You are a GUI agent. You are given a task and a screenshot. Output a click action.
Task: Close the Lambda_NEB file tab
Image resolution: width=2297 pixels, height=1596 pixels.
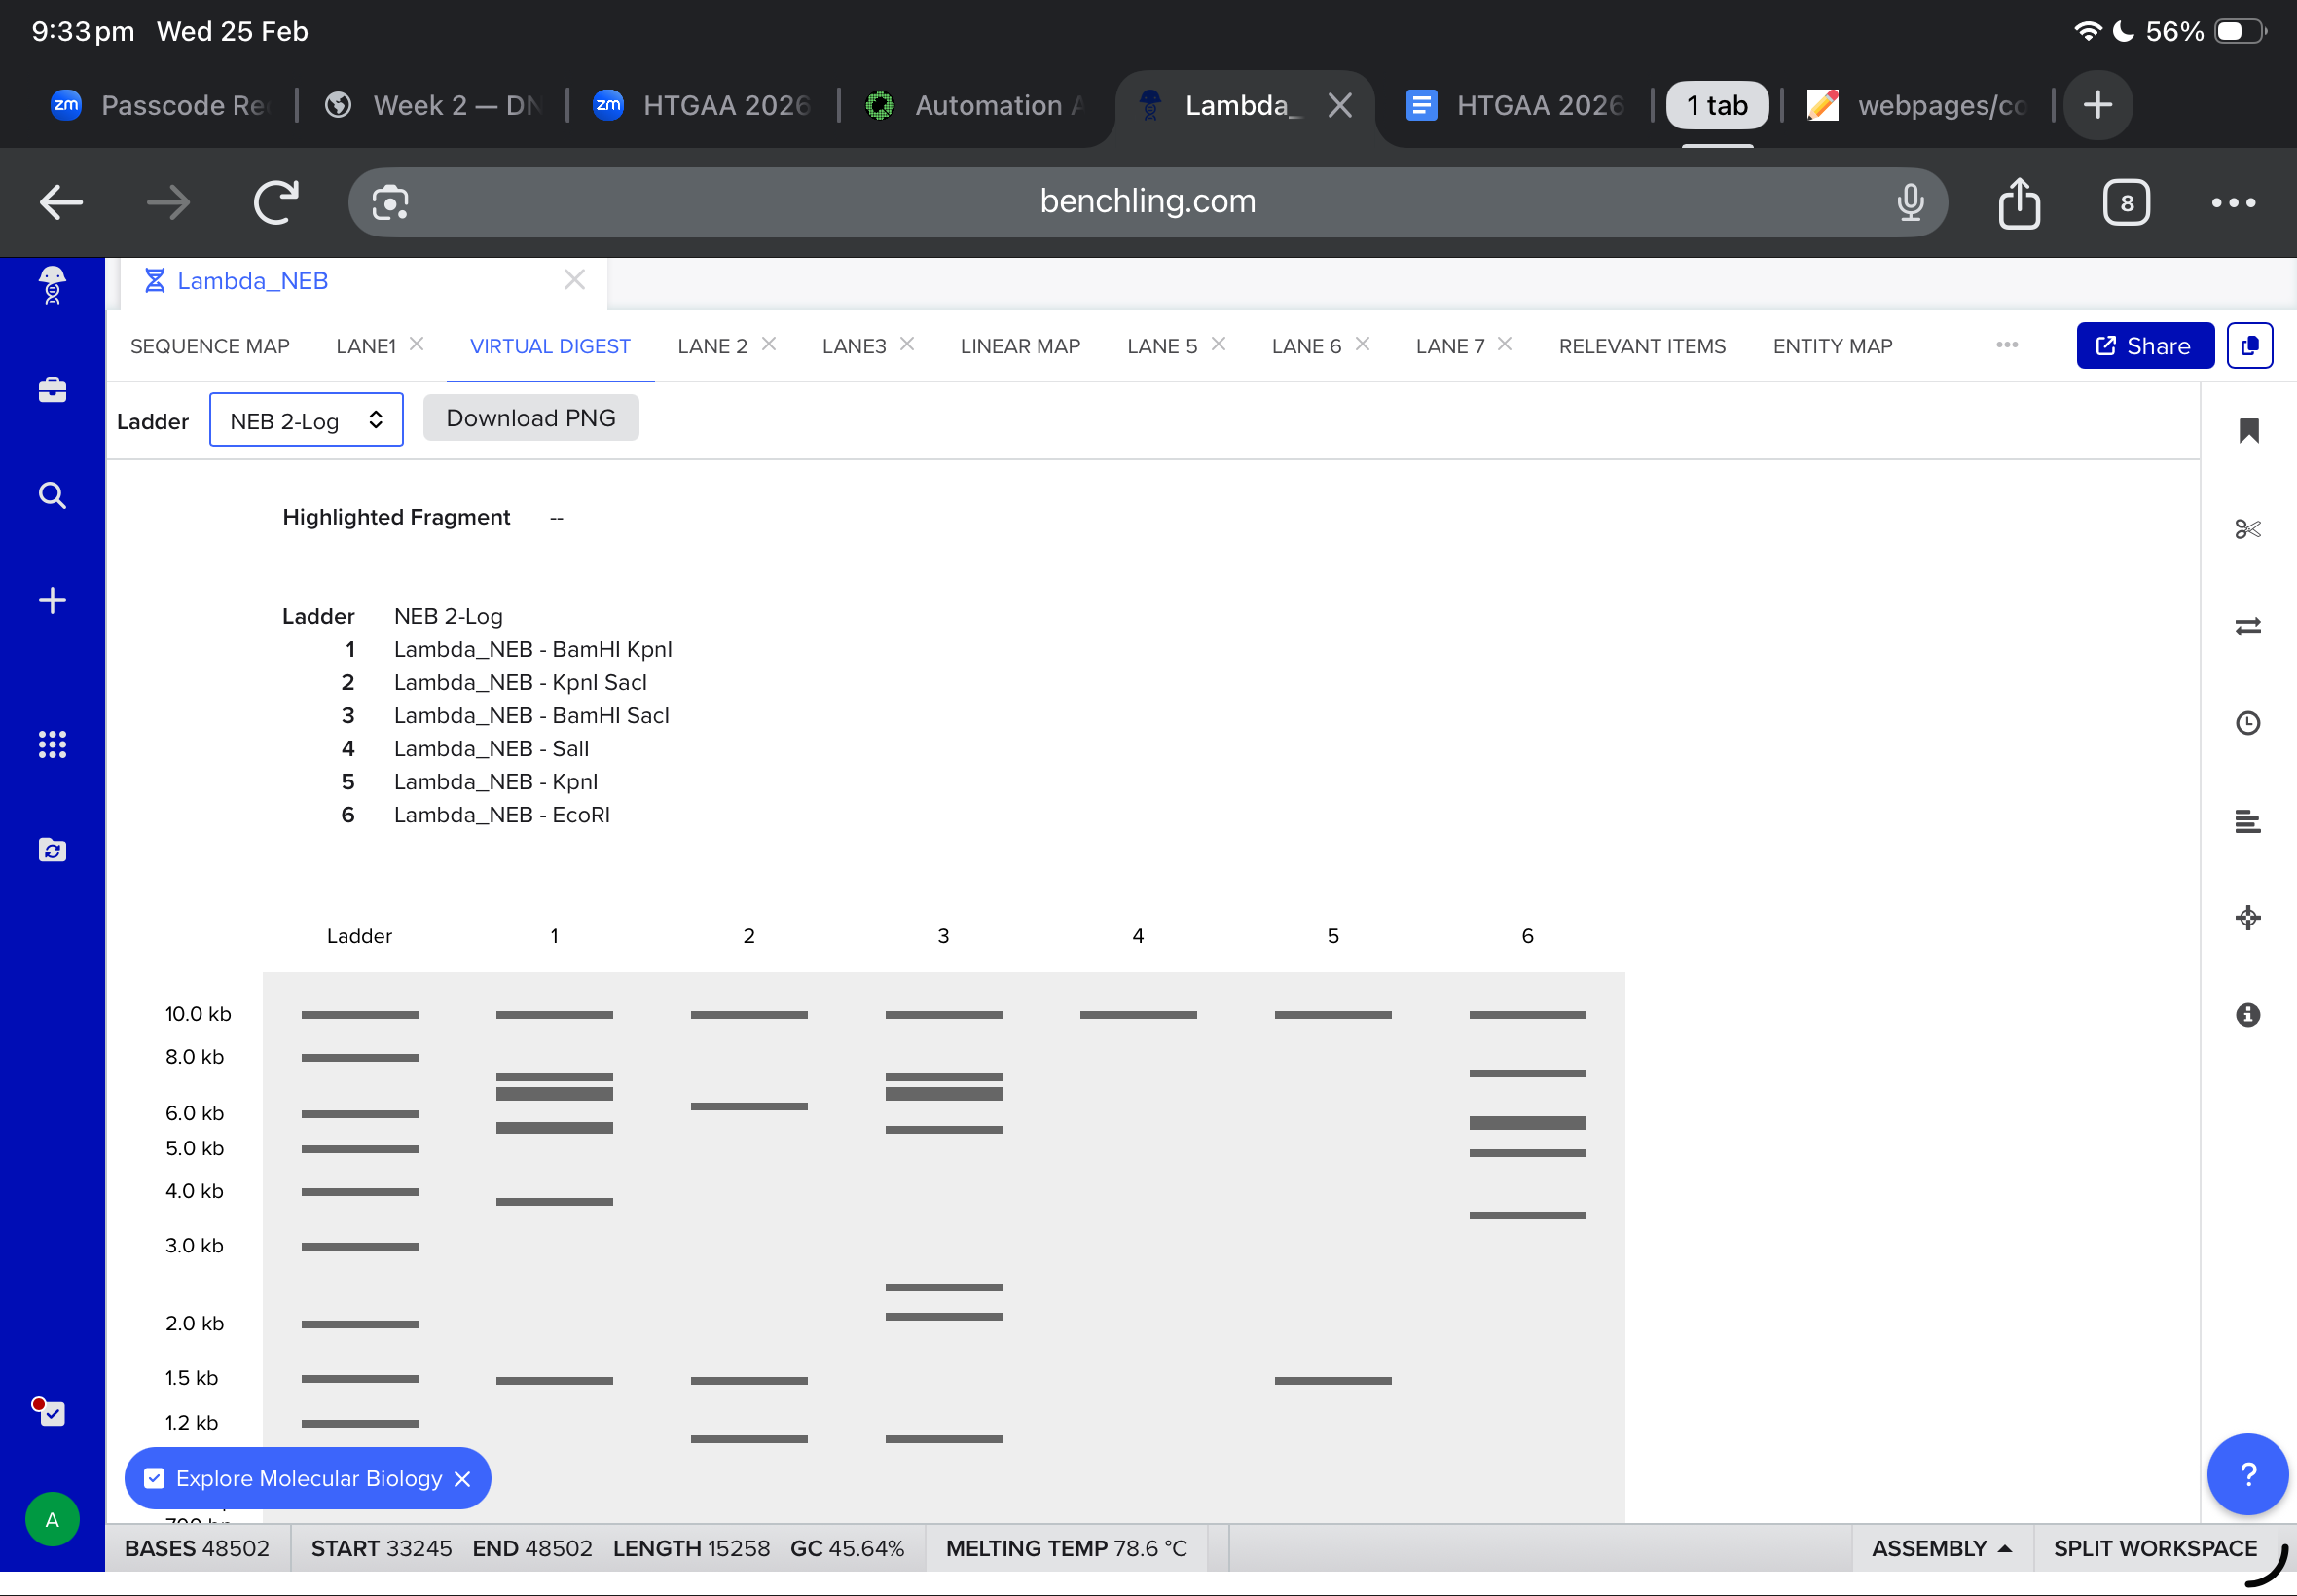(x=574, y=280)
